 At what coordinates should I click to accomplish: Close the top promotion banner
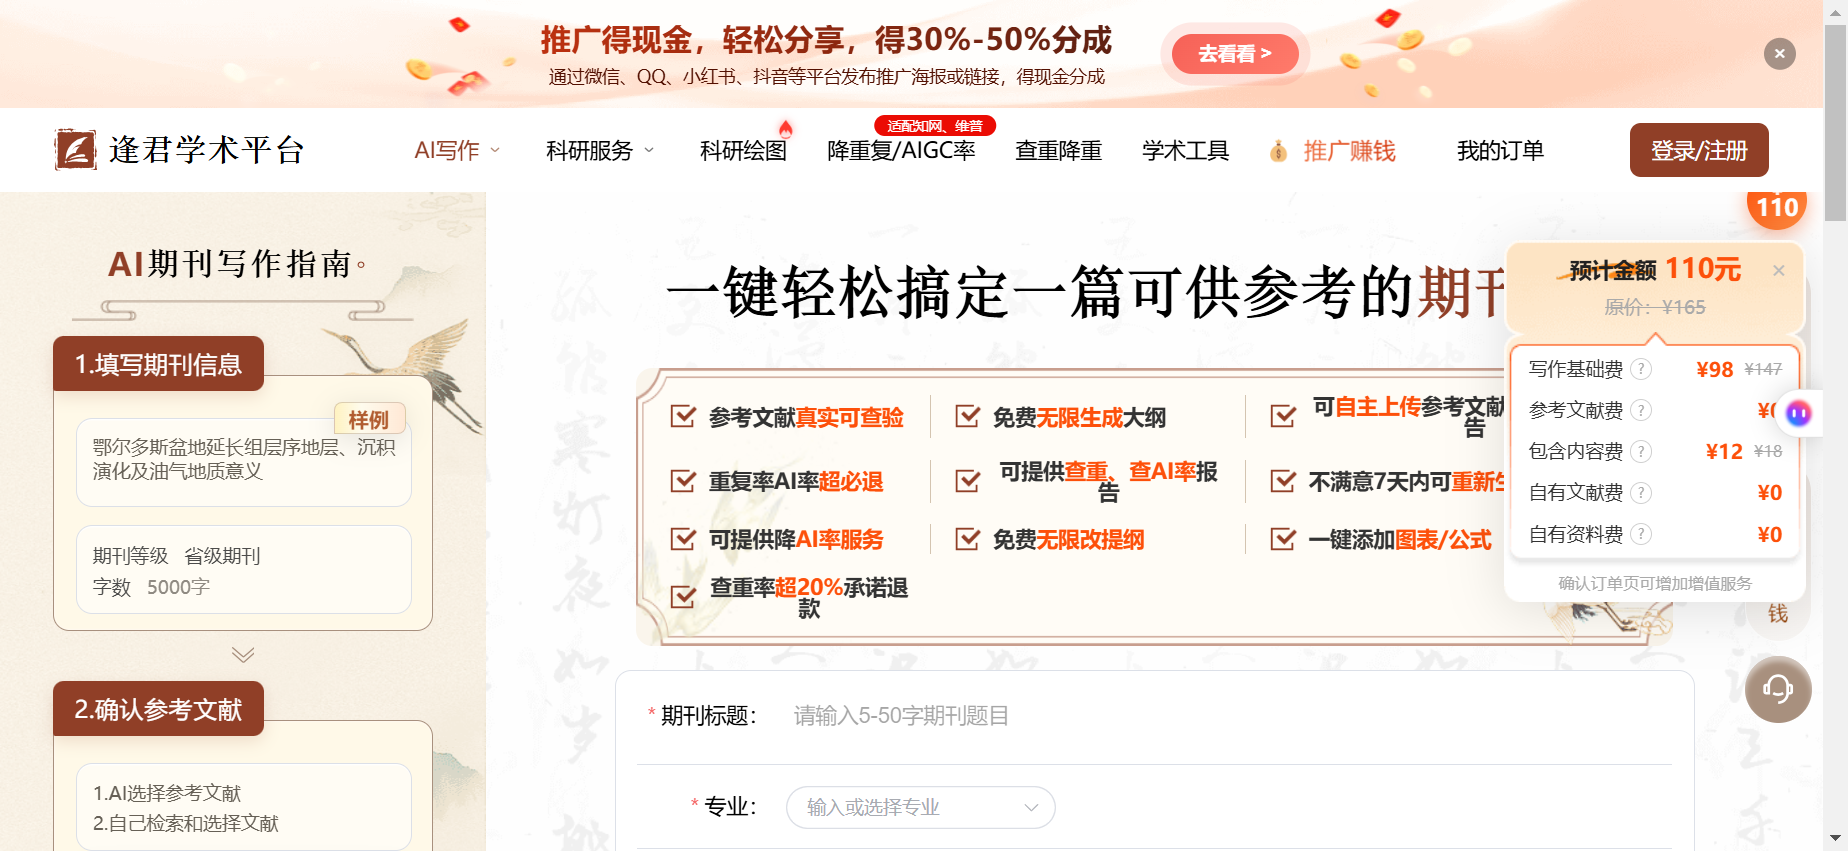click(x=1779, y=54)
